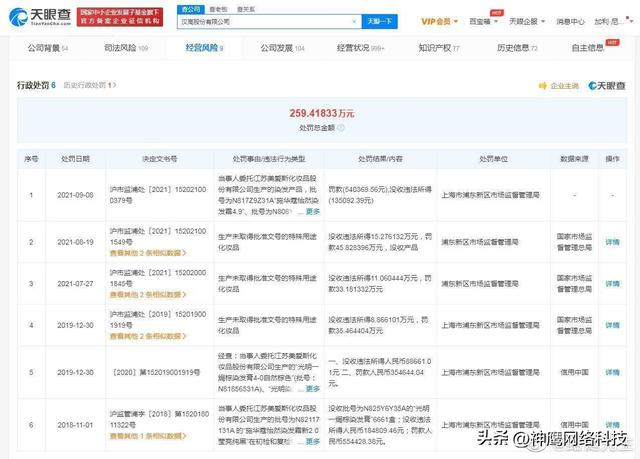Screen dimensions: 640x459
Task: Click the total penalty amount 259.41833万元
Action: point(322,113)
